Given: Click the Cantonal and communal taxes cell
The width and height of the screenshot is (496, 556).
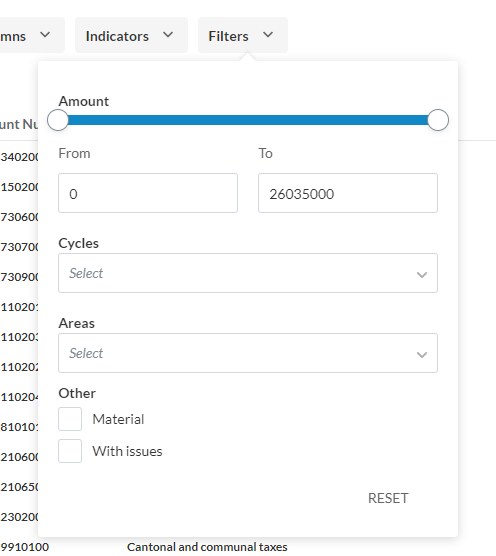Looking at the screenshot, I should coord(207,547).
